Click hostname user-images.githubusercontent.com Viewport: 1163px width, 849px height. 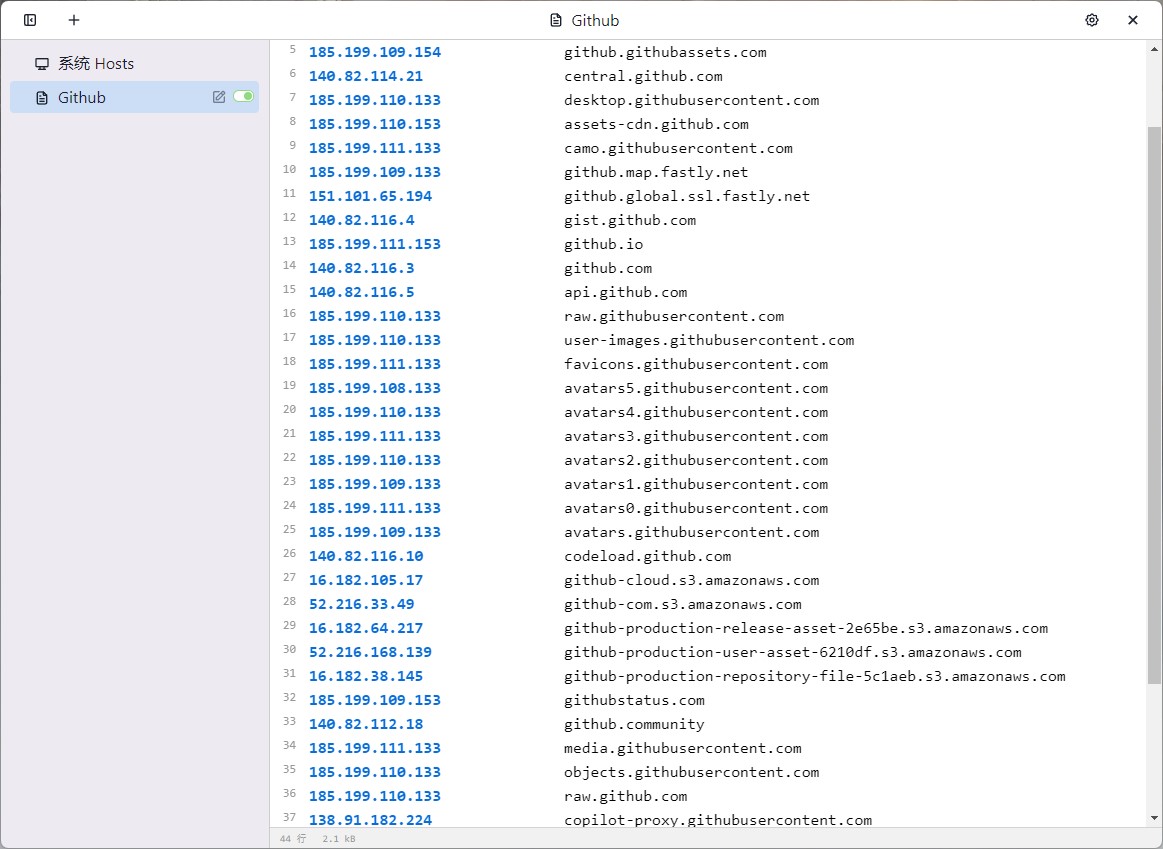click(709, 340)
